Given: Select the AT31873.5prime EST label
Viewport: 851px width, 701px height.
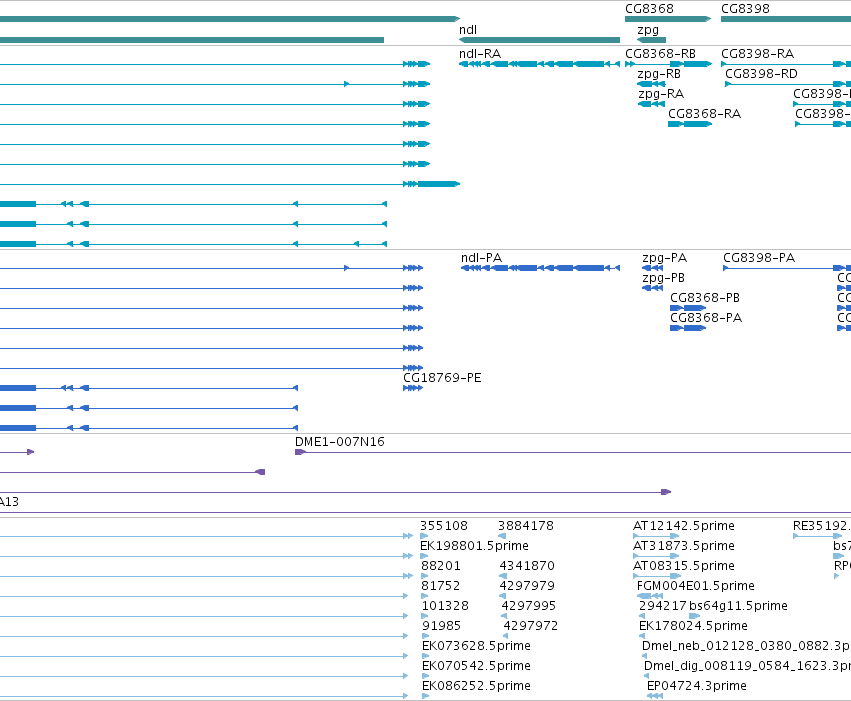Looking at the screenshot, I should (684, 546).
